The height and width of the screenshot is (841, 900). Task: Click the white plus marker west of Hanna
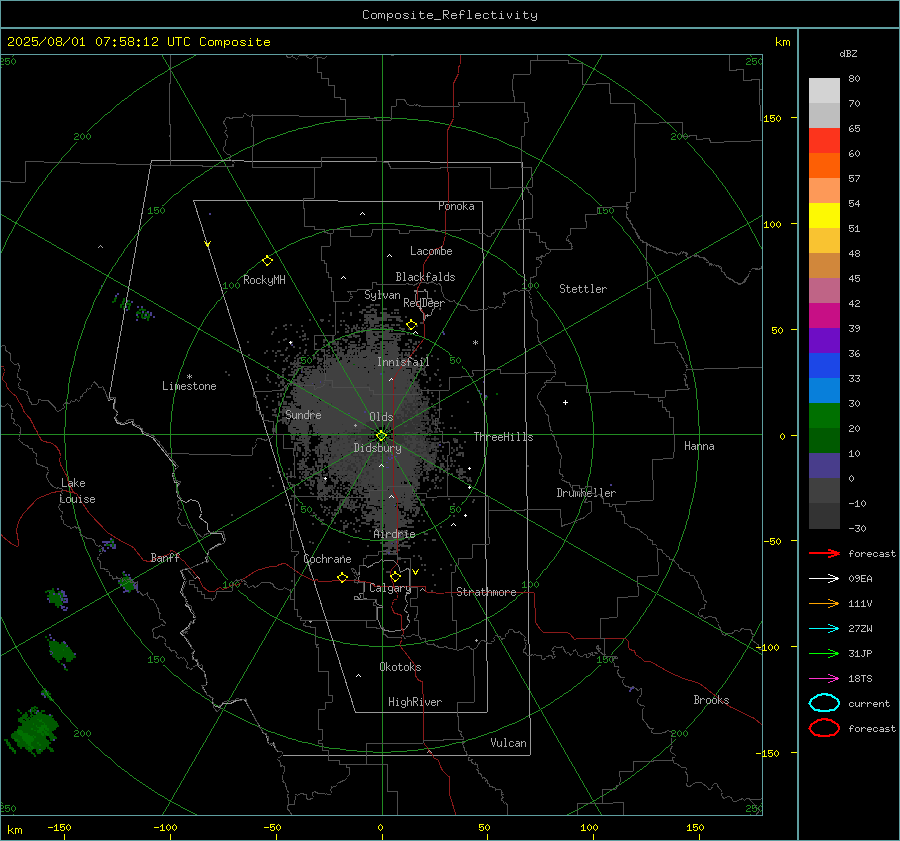(565, 402)
